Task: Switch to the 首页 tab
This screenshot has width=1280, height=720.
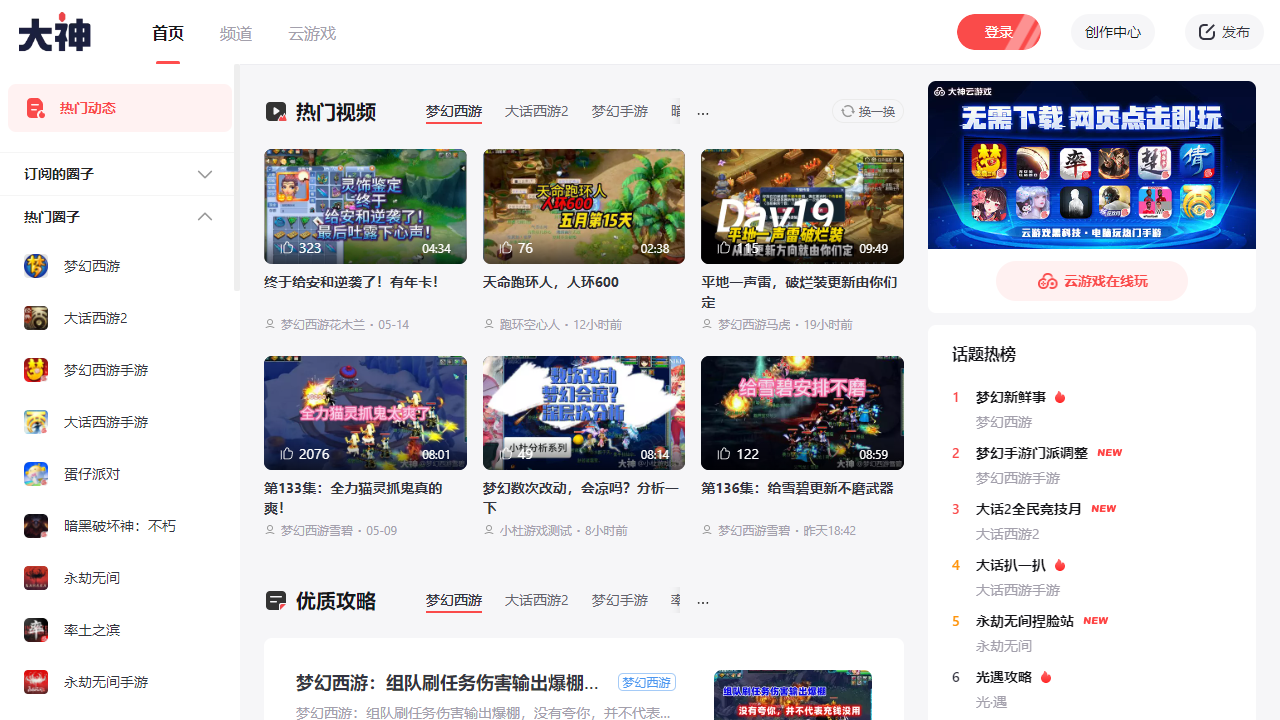Action: (168, 33)
